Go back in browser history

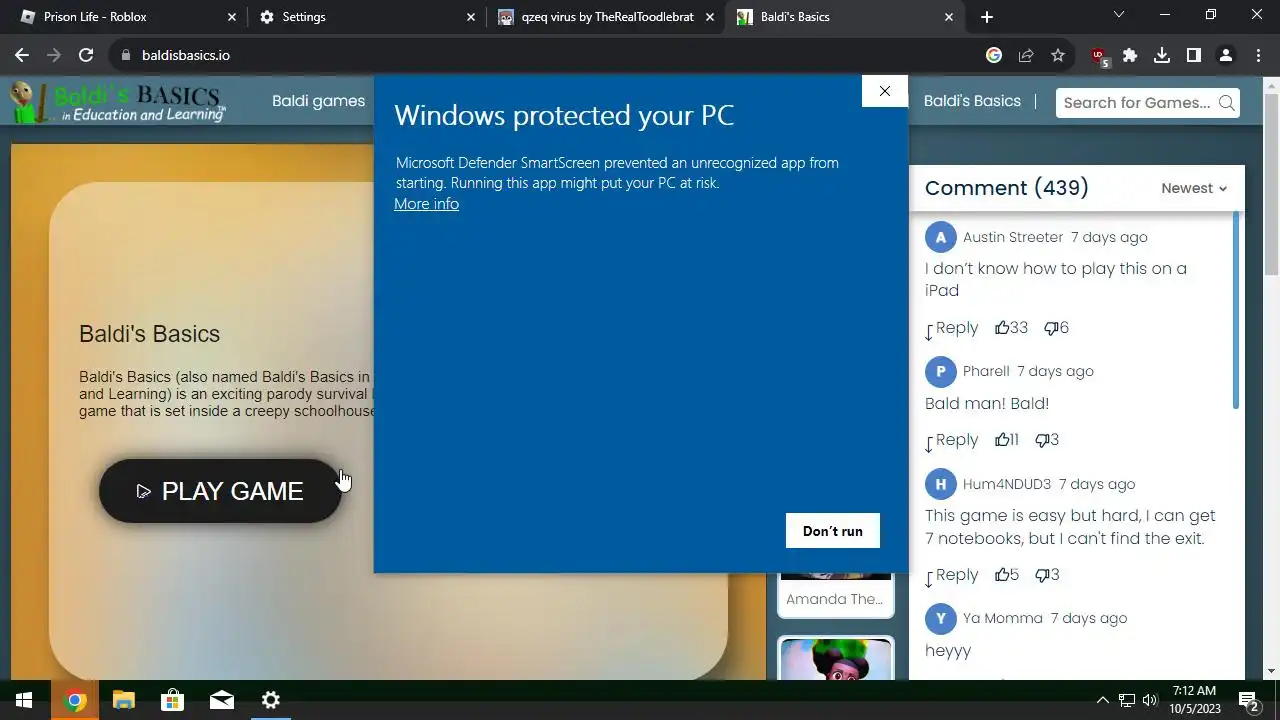pos(22,55)
